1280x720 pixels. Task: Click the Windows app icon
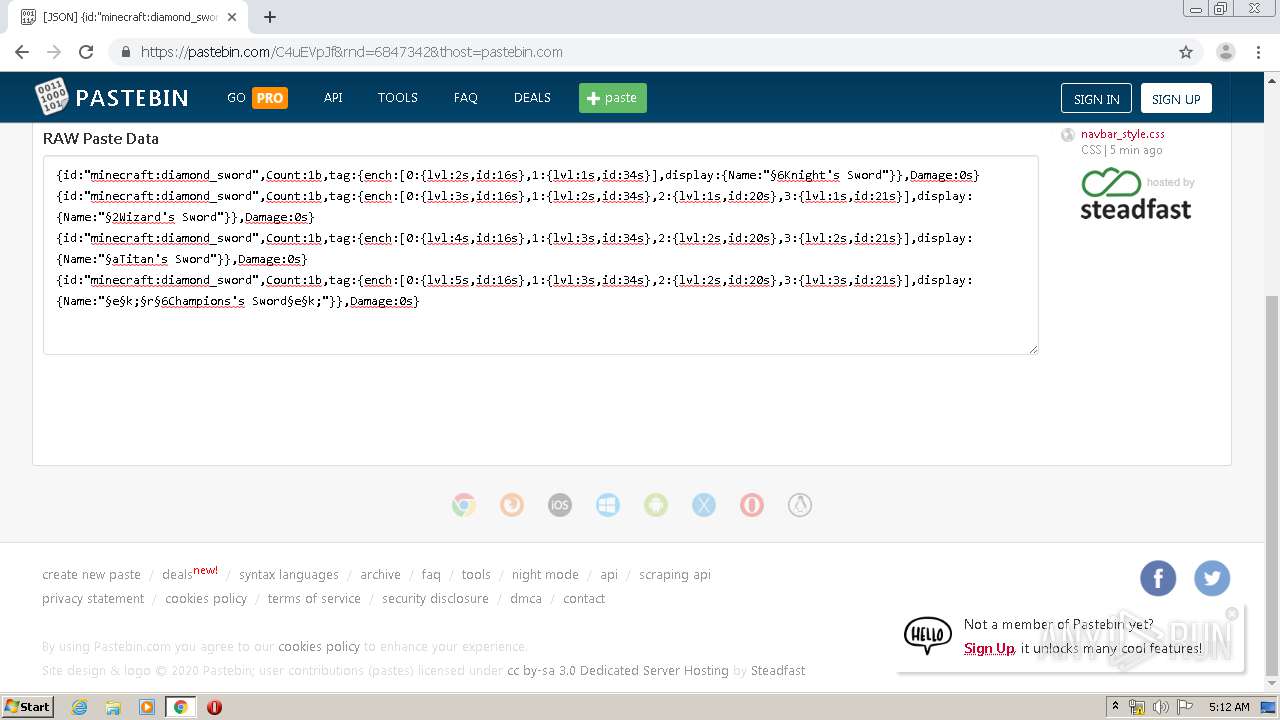click(608, 505)
